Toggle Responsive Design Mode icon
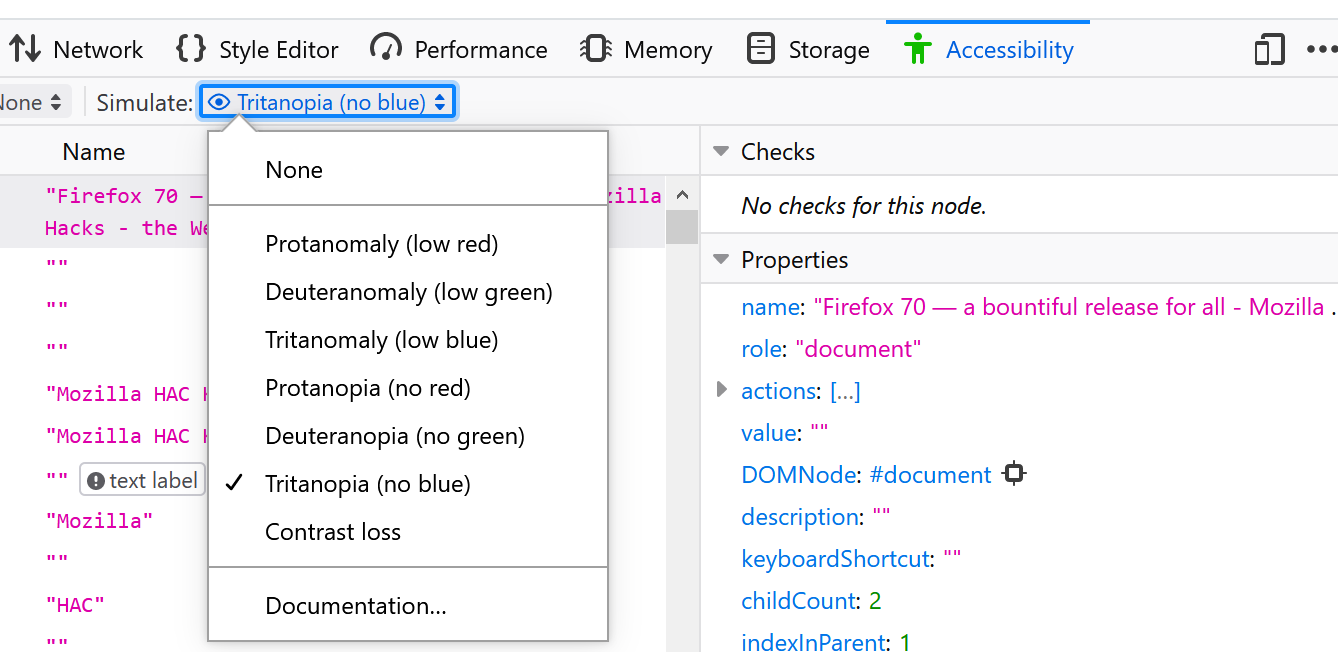Image resolution: width=1338 pixels, height=652 pixels. (1269, 49)
